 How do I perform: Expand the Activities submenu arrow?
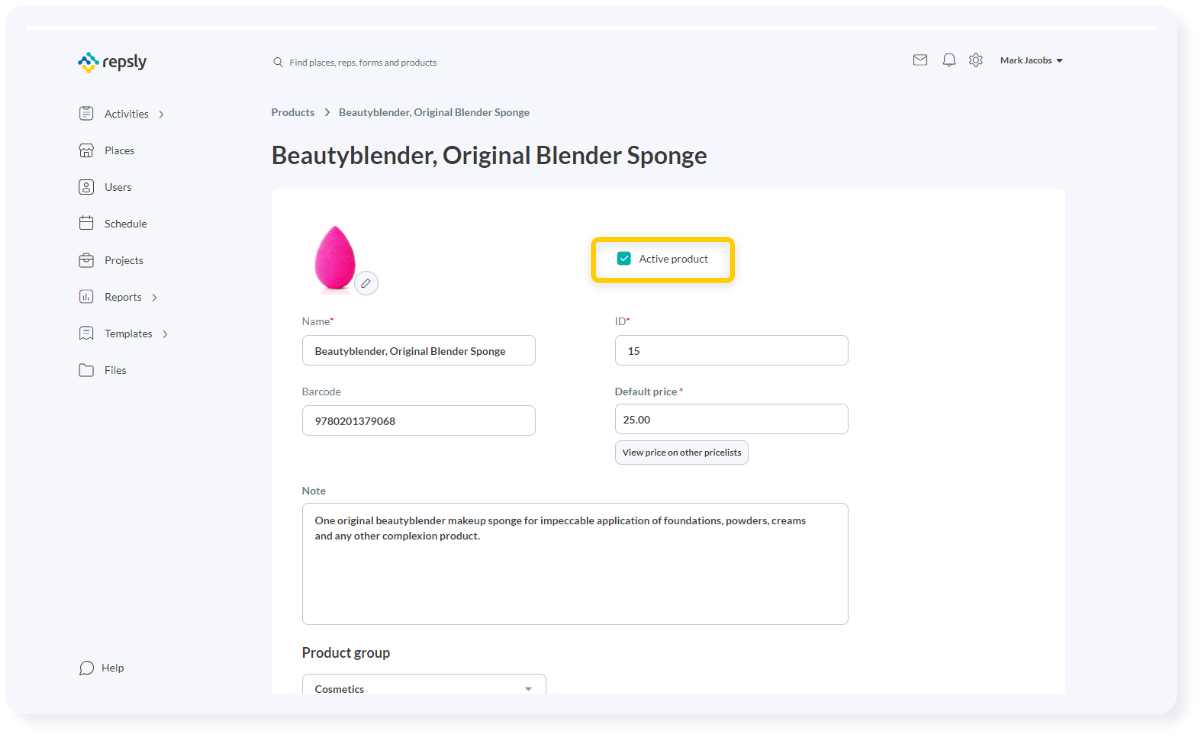tap(162, 114)
